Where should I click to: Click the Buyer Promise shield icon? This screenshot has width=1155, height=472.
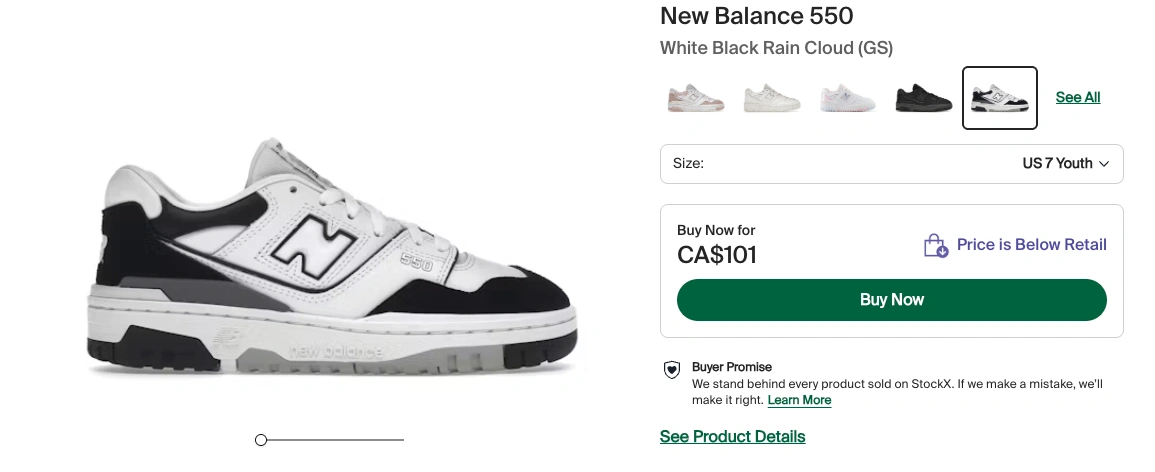pos(673,370)
